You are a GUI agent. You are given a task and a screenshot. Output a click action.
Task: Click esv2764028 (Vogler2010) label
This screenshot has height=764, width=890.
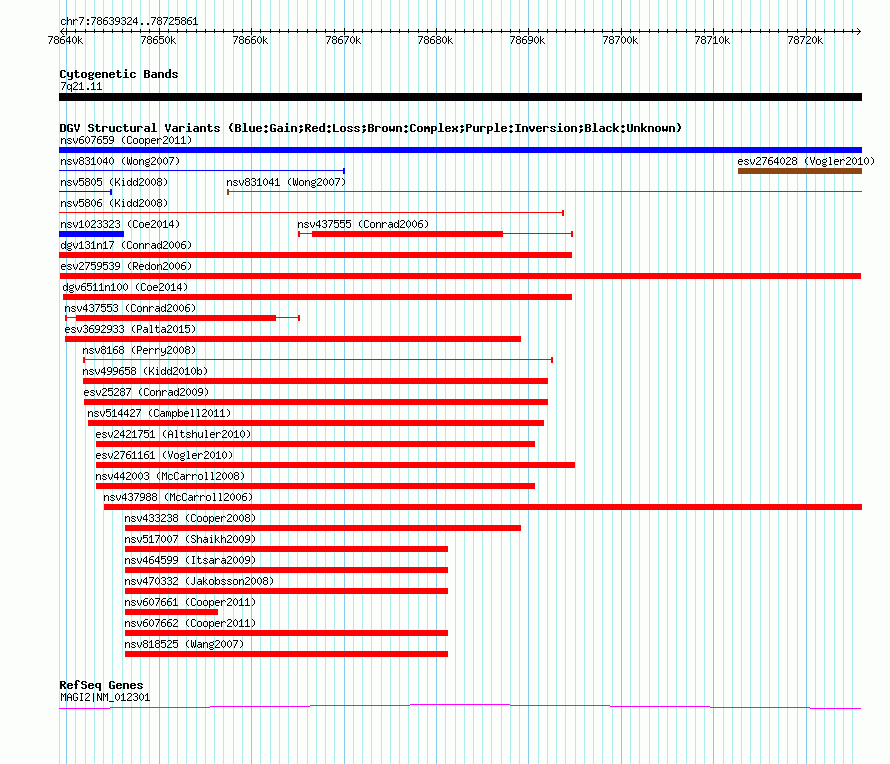pos(806,161)
